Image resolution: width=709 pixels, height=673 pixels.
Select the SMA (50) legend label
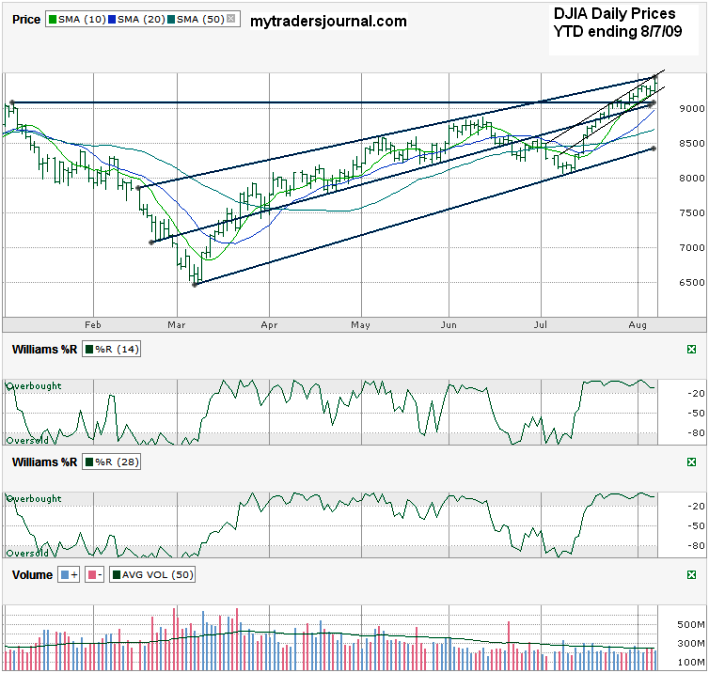click(200, 19)
